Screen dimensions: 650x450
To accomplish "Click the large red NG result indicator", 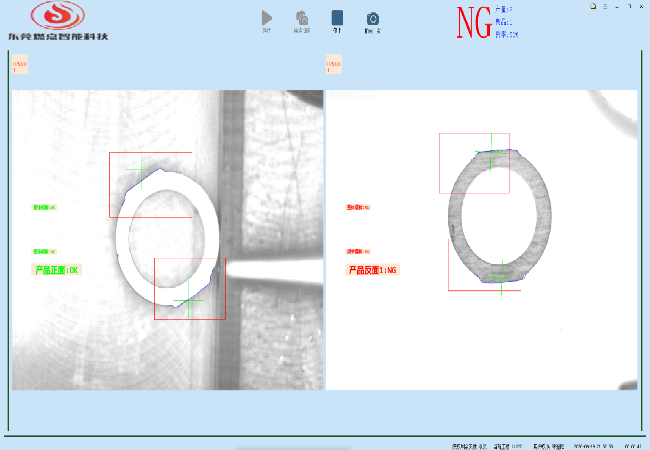I will coord(473,24).
